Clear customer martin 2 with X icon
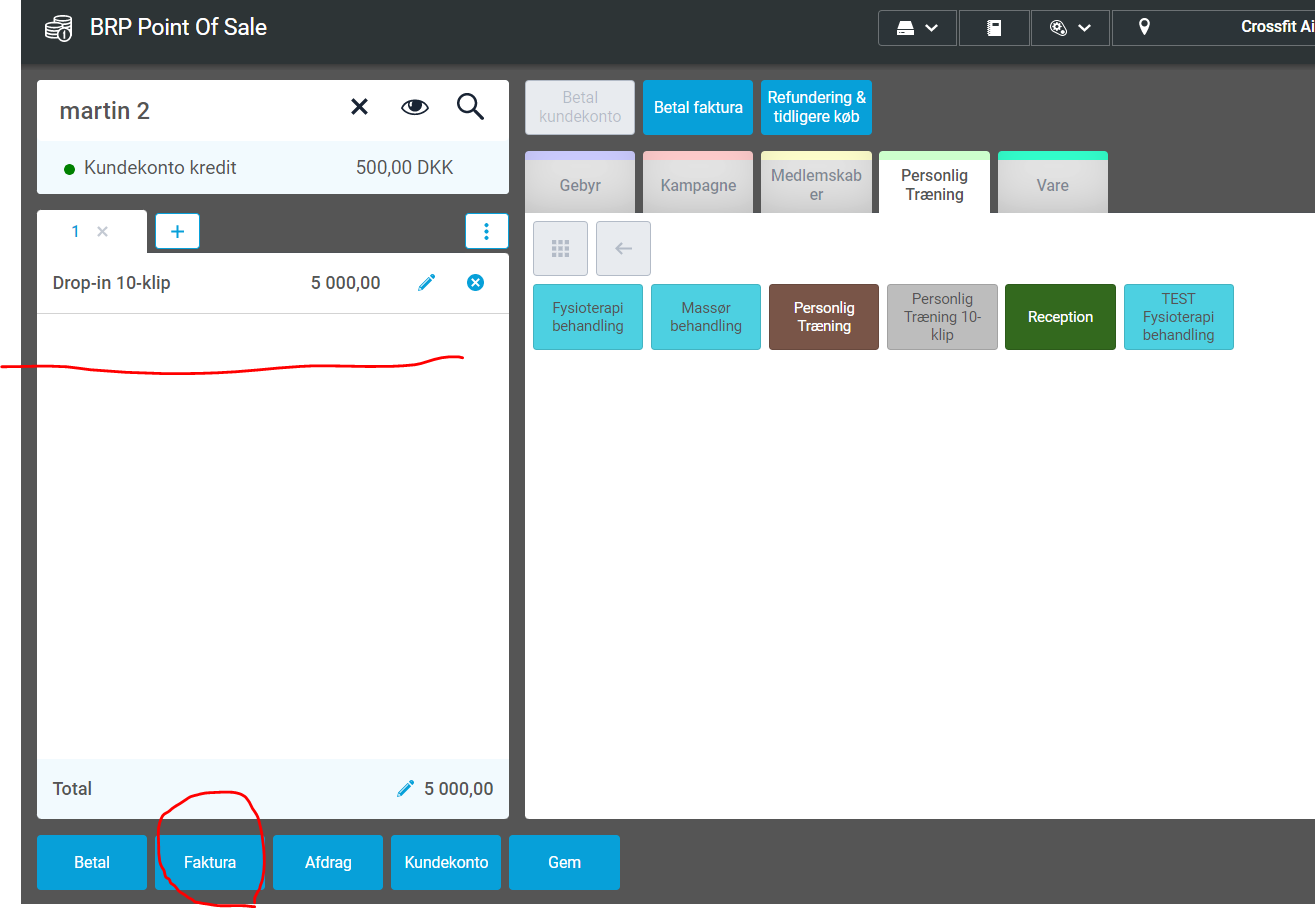This screenshot has height=908, width=1315. [x=359, y=107]
